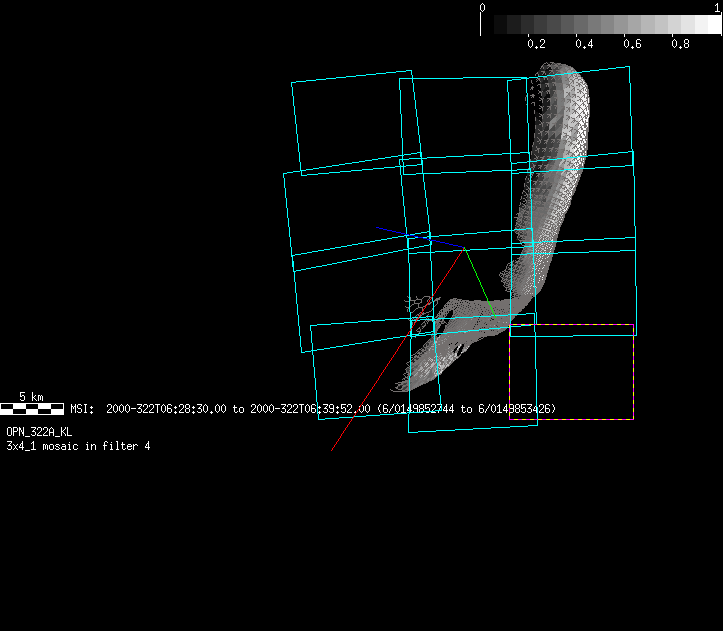Viewport: 723px width, 631px height.
Task: Click the 0.6 label below the colorbar
Action: 632,44
